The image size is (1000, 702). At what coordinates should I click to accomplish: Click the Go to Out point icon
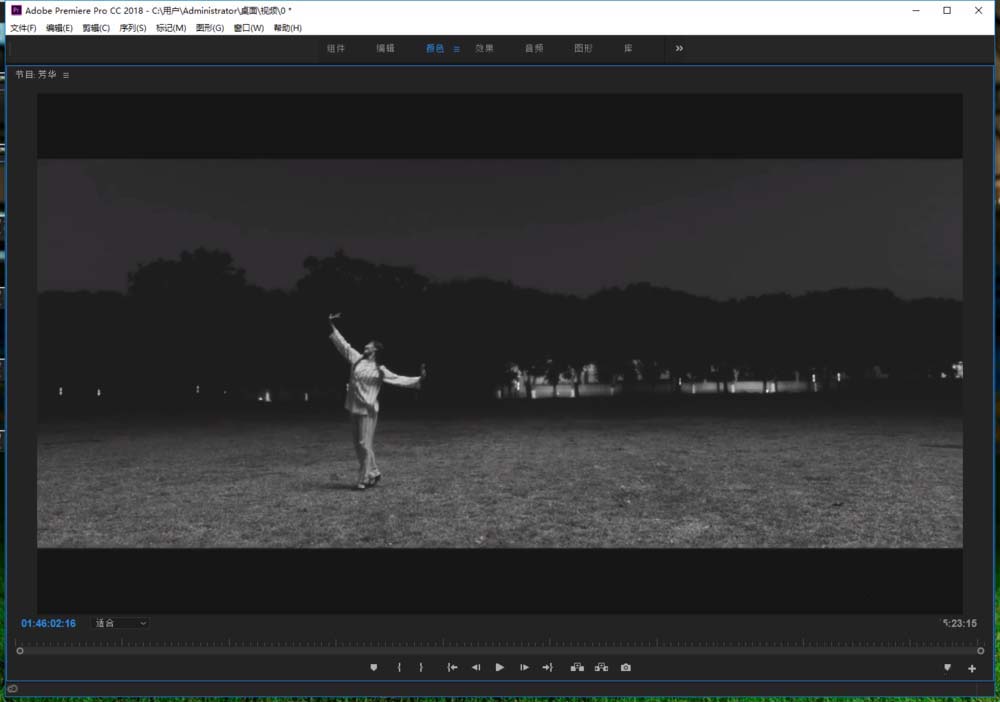pos(547,667)
